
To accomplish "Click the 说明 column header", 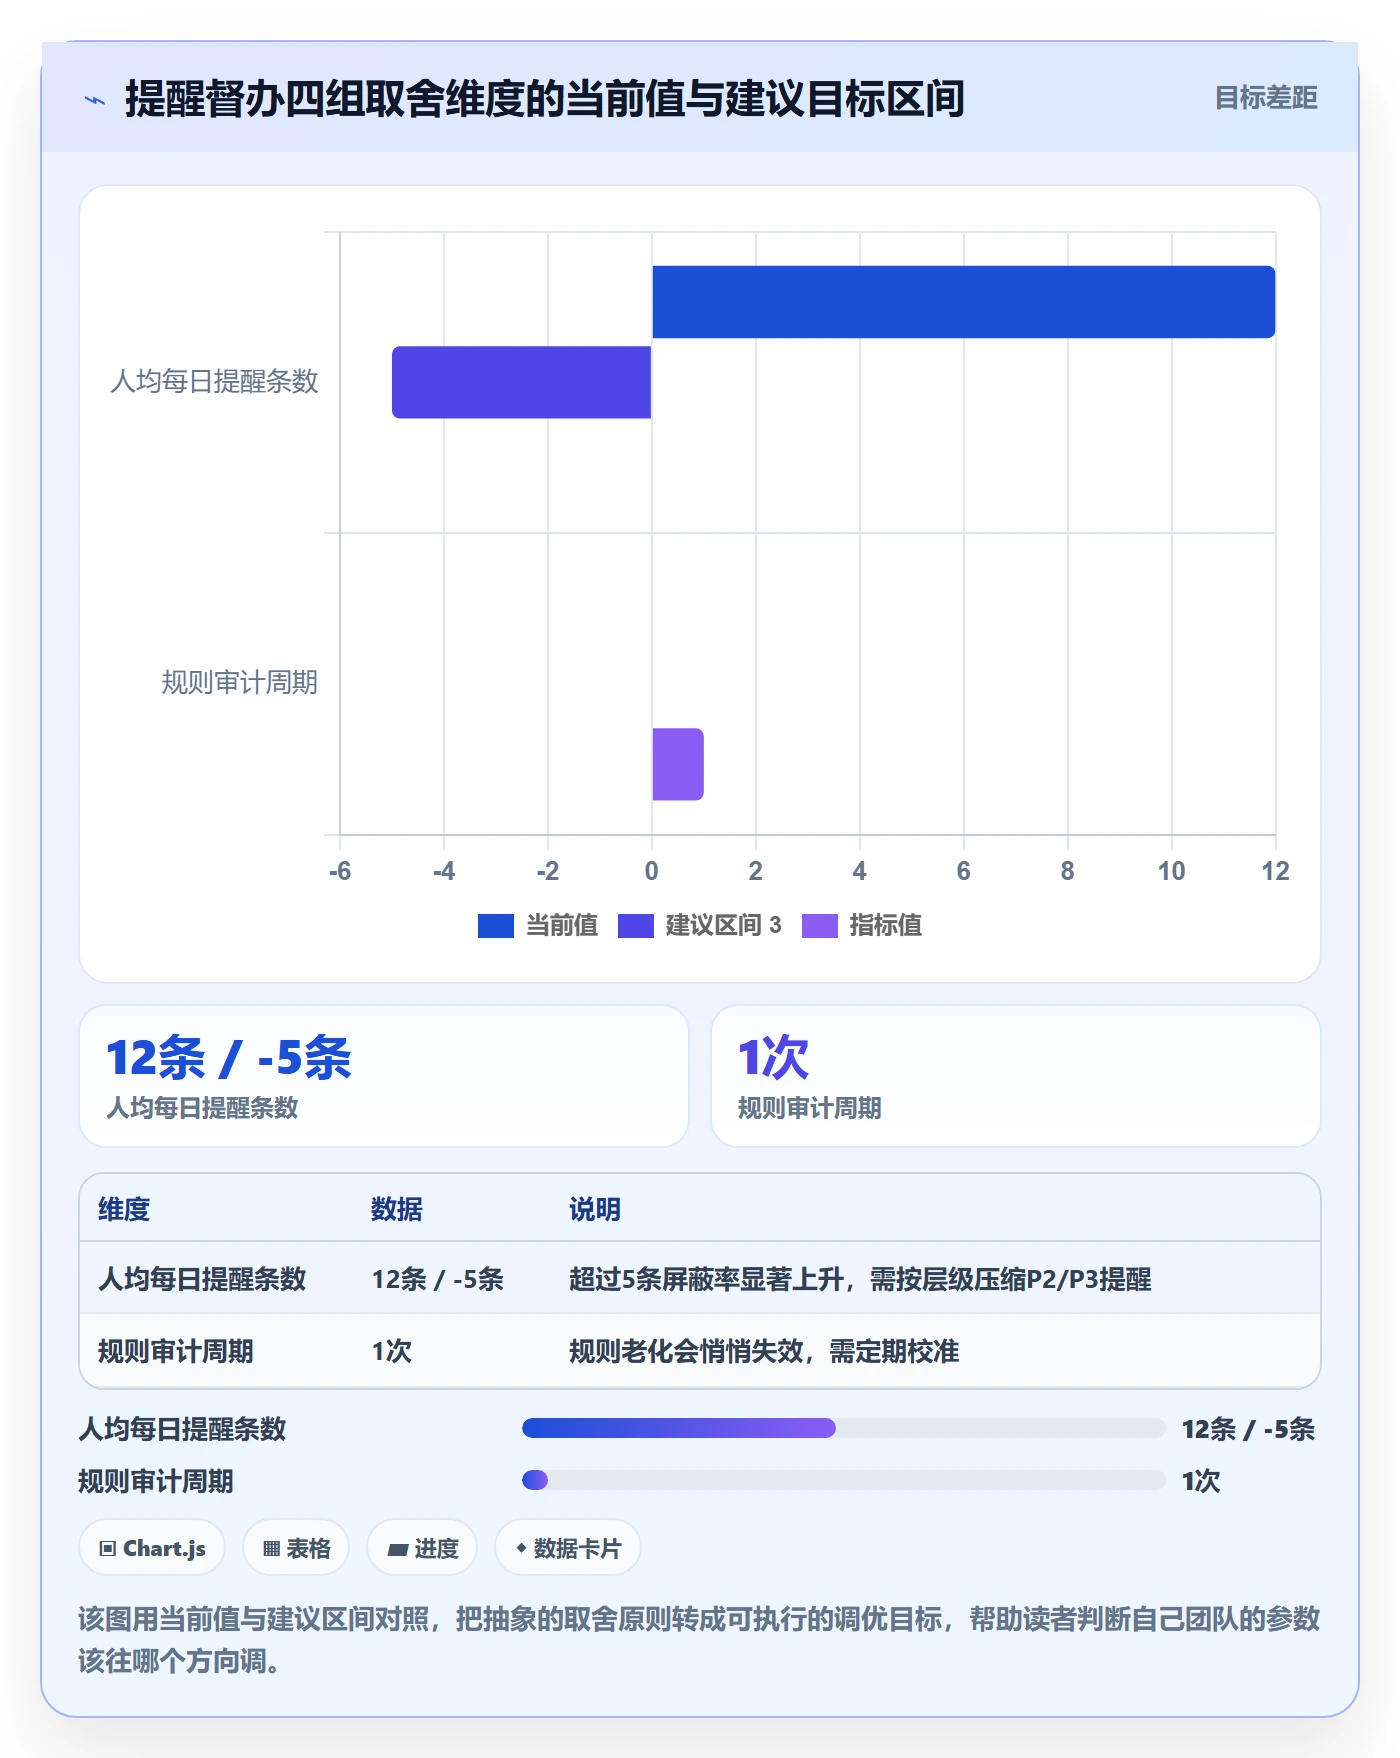I will 595,1209.
